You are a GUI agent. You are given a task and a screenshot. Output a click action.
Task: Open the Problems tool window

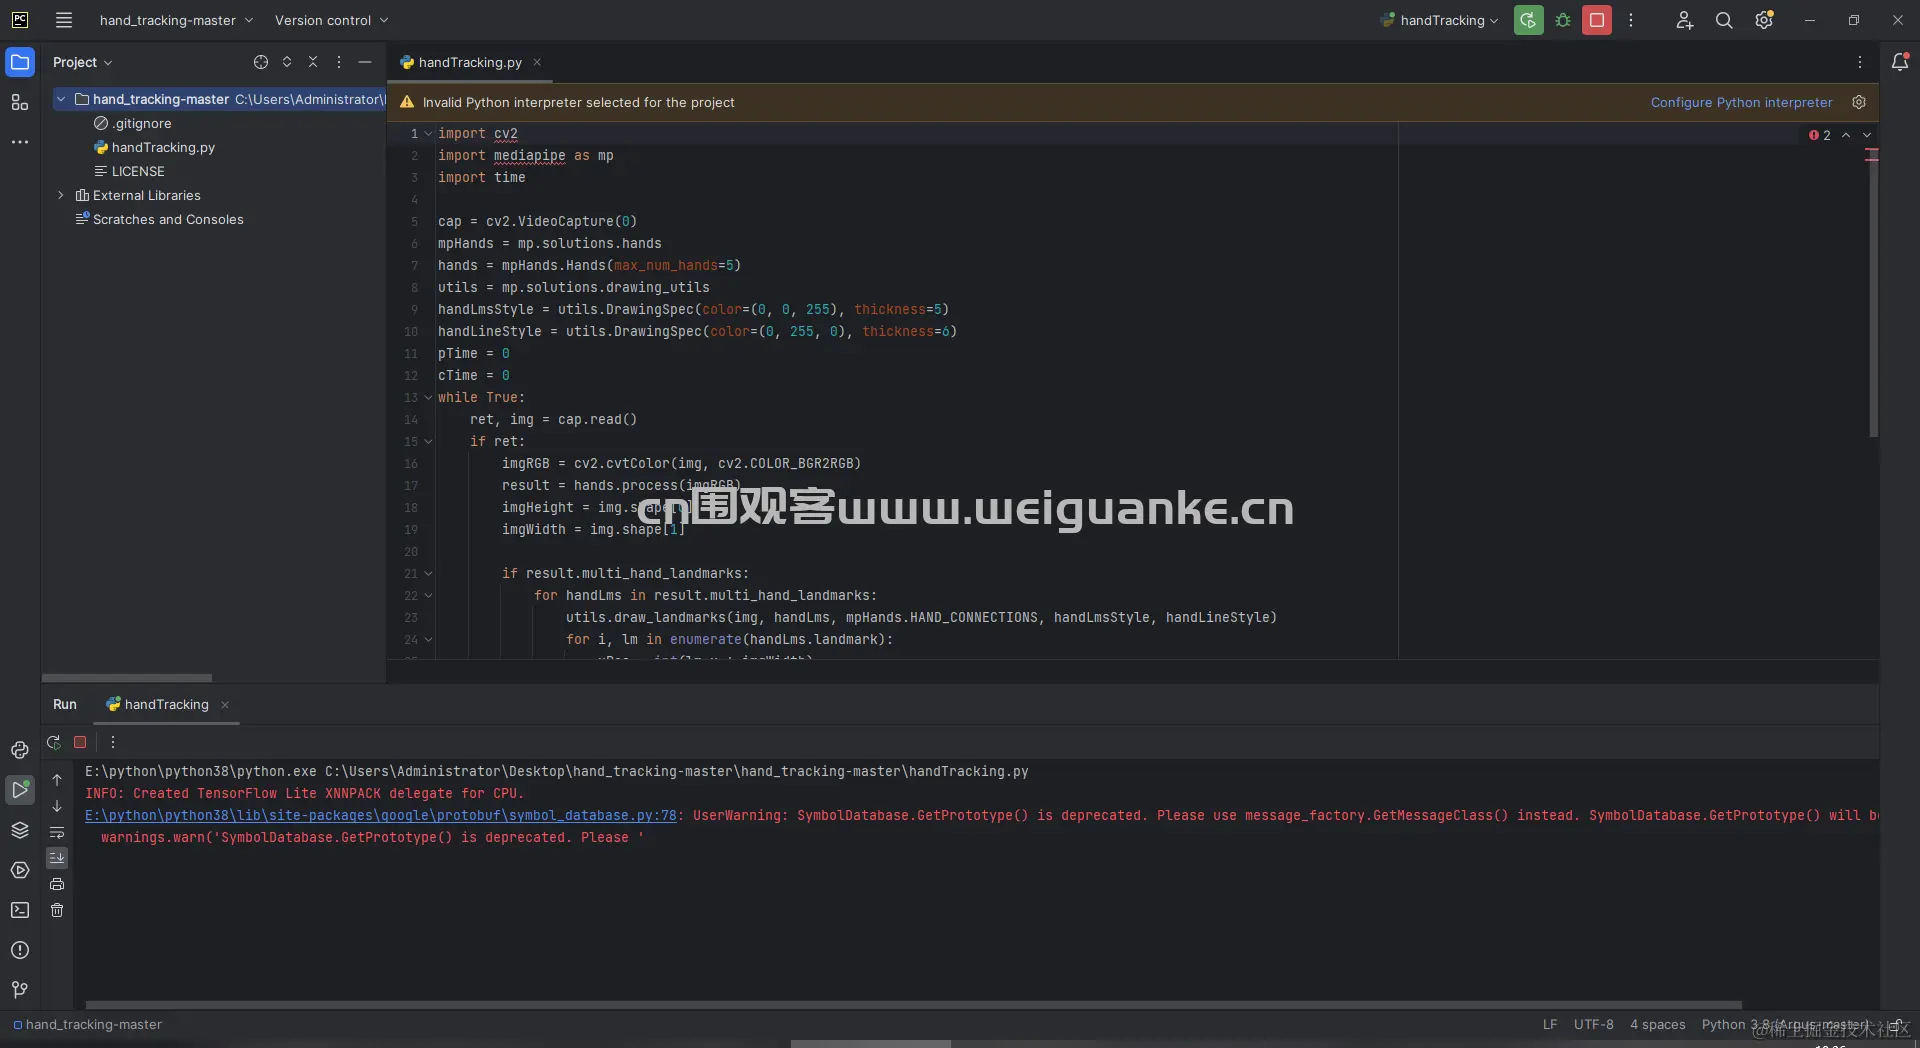20,950
